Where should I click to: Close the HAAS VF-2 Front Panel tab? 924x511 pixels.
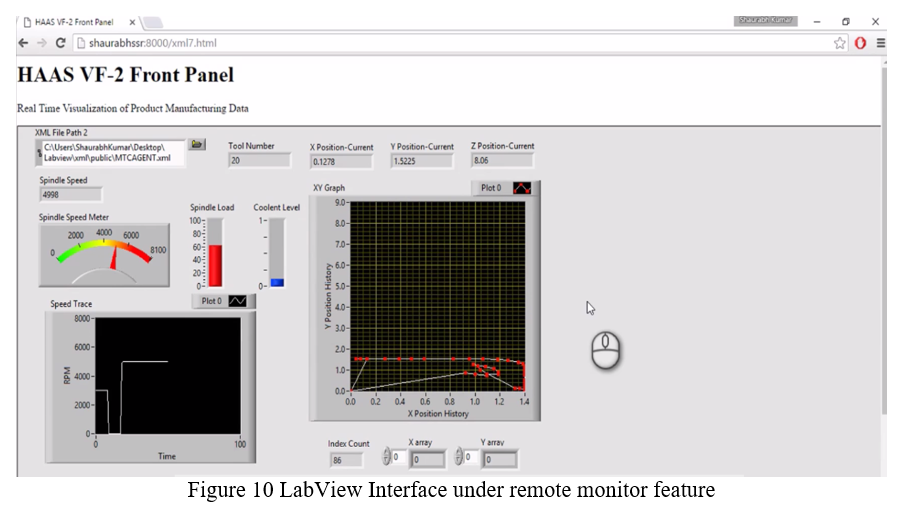pyautogui.click(x=132, y=22)
